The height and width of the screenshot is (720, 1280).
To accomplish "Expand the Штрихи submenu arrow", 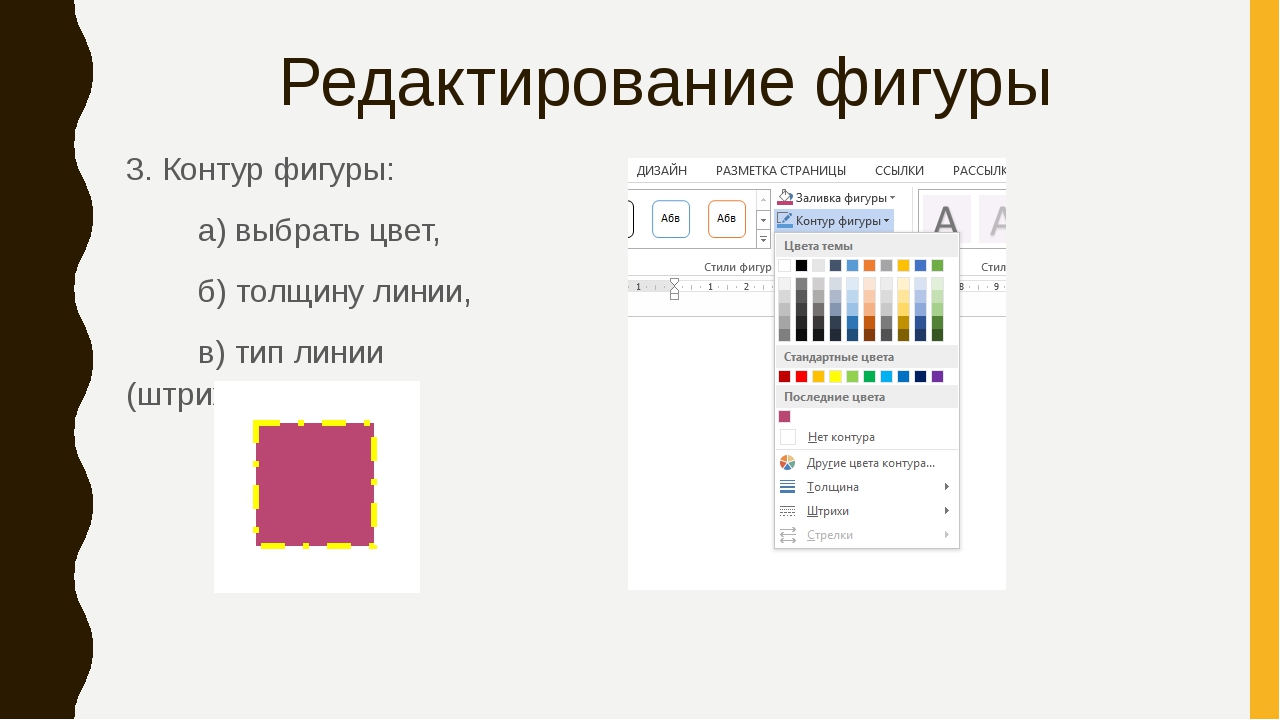I will point(947,511).
